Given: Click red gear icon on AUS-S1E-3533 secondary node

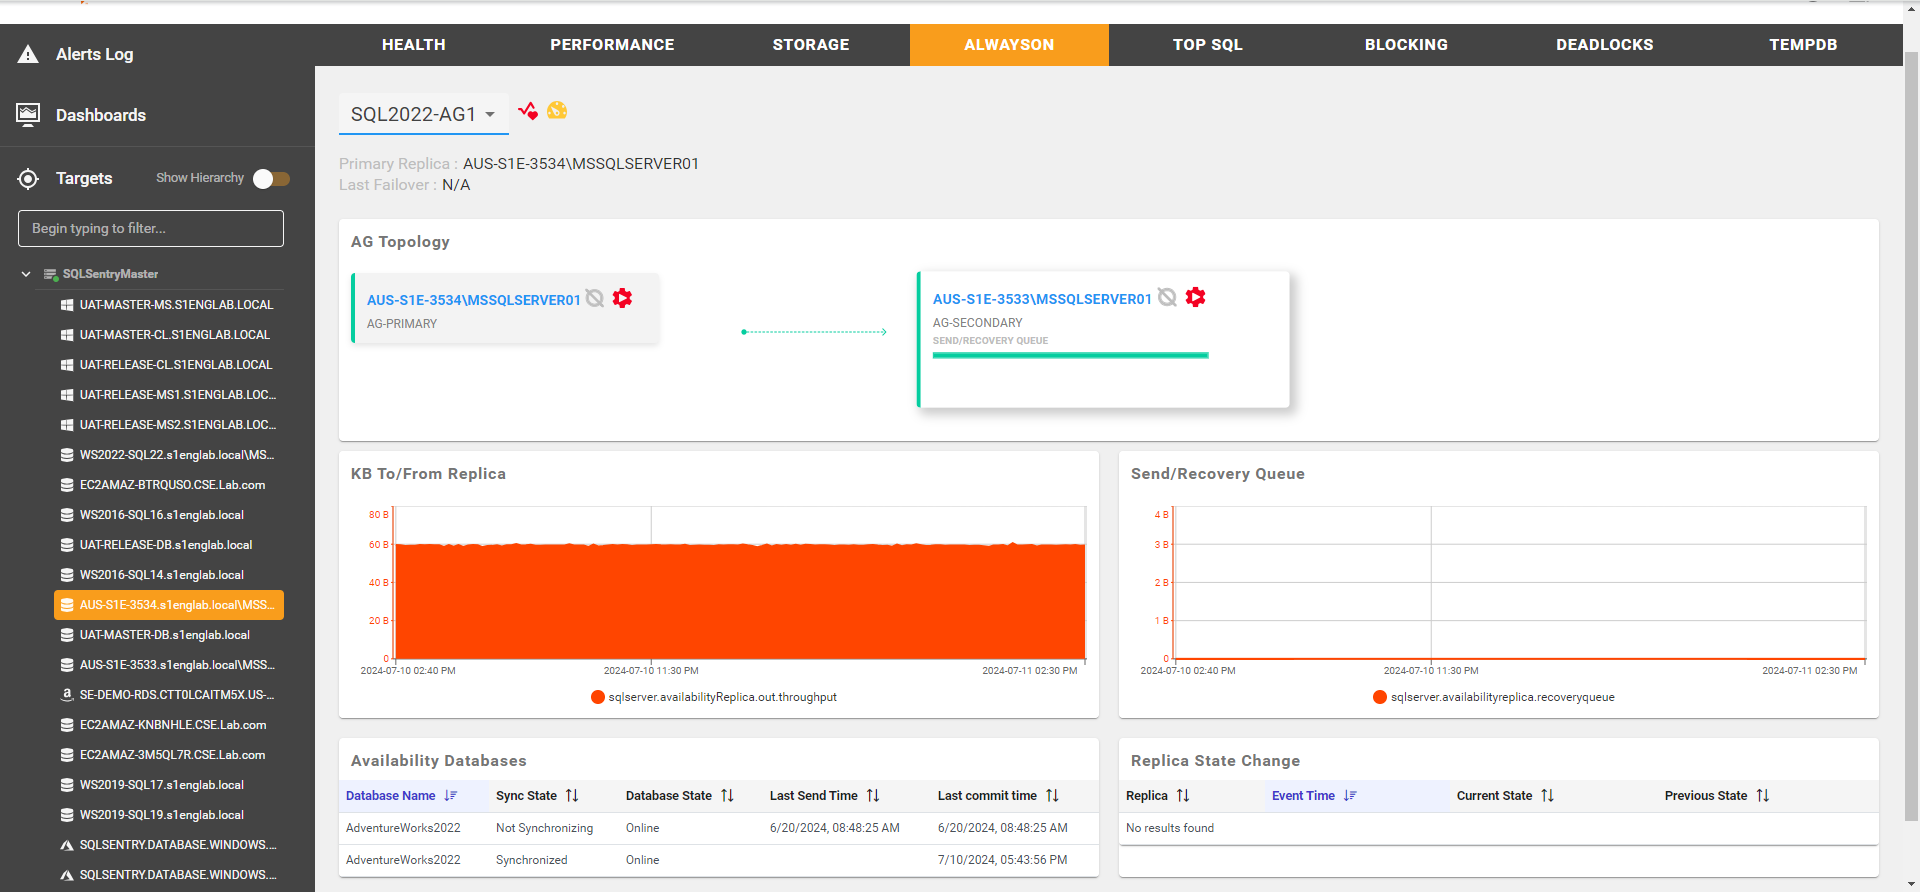Looking at the screenshot, I should (1195, 297).
